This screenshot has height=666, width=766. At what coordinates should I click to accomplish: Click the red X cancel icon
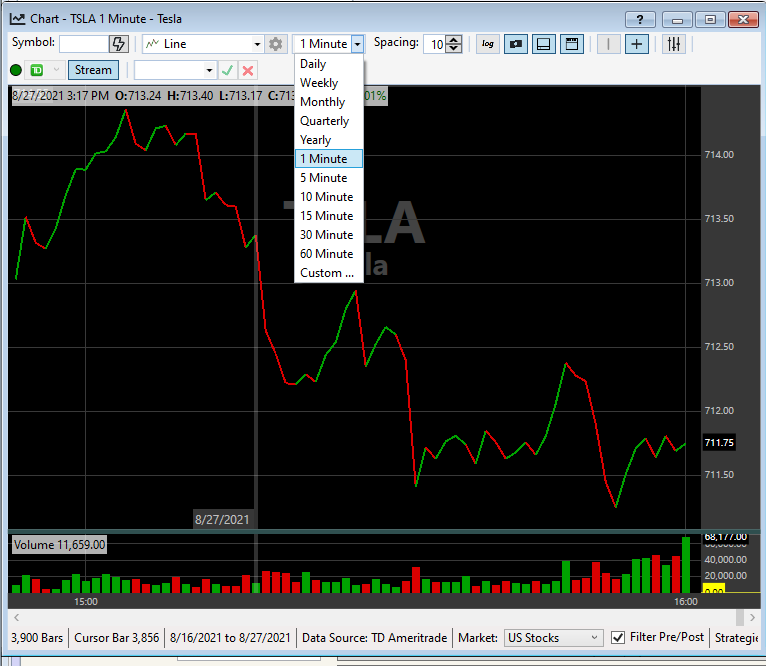click(x=248, y=70)
